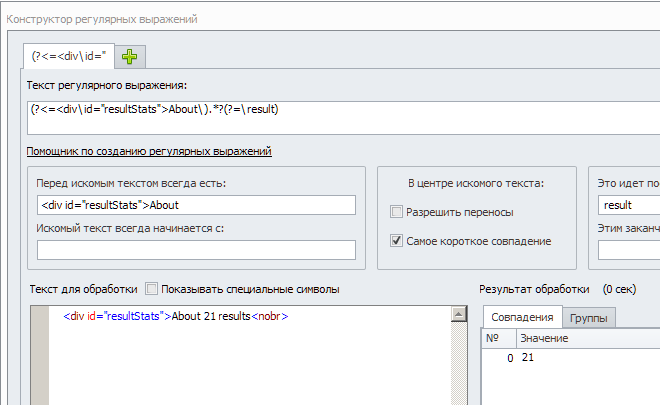This screenshot has width=660, height=405.
Task: Select the '(?<=<div\ id="' expression tab
Action: click(68, 55)
